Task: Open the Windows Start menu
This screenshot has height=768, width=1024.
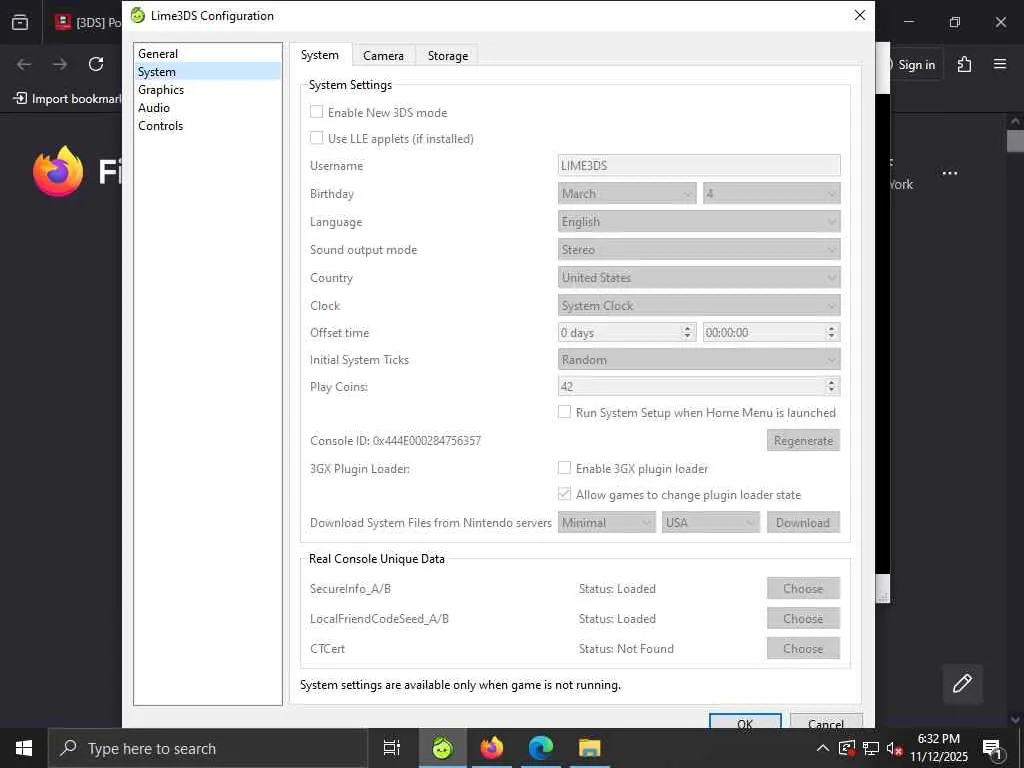Action: point(24,748)
